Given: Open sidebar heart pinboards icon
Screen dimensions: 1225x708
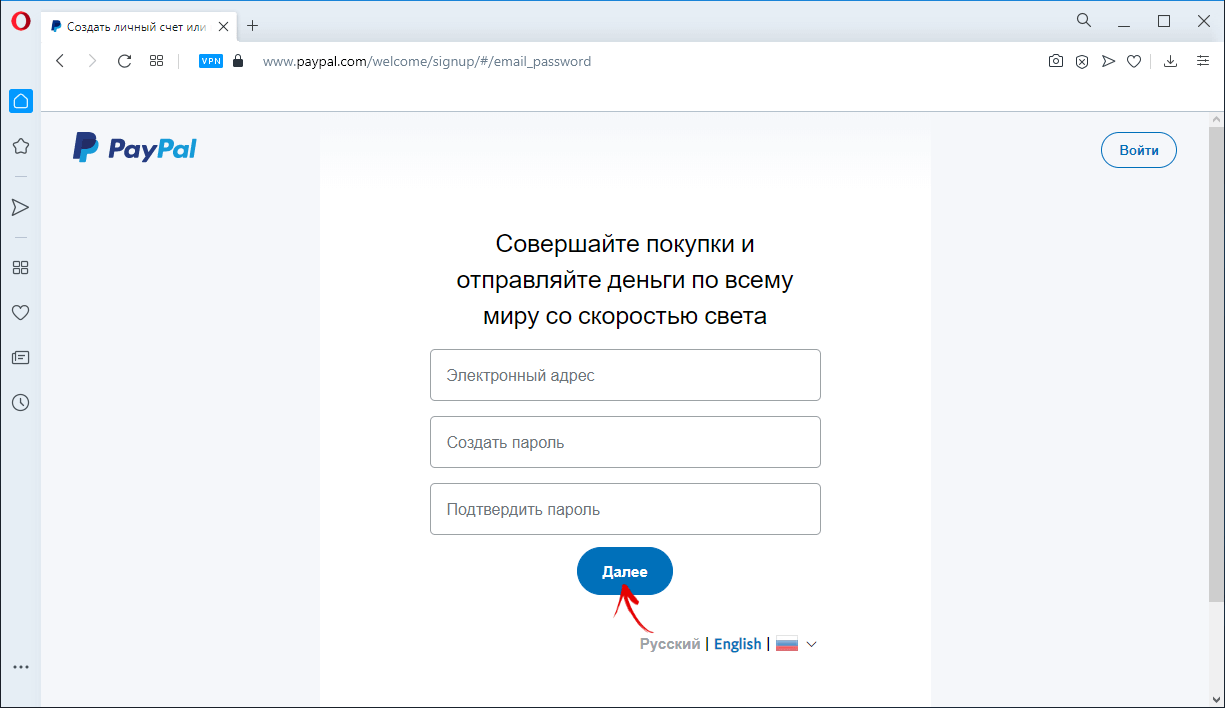Looking at the screenshot, I should 20,313.
